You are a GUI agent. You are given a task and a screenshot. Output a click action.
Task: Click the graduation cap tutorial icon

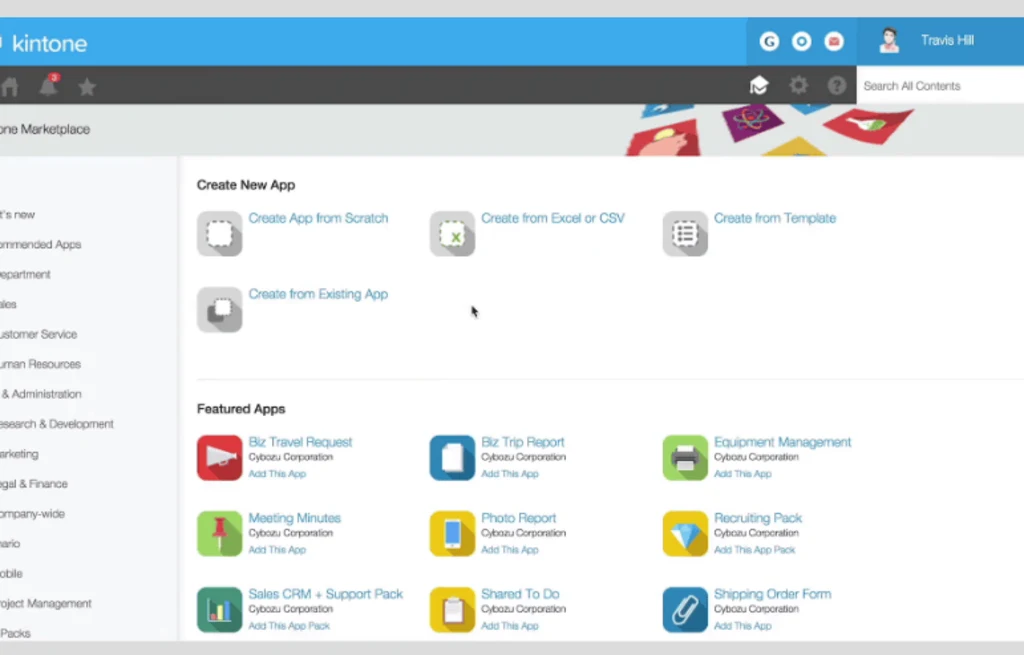(759, 86)
